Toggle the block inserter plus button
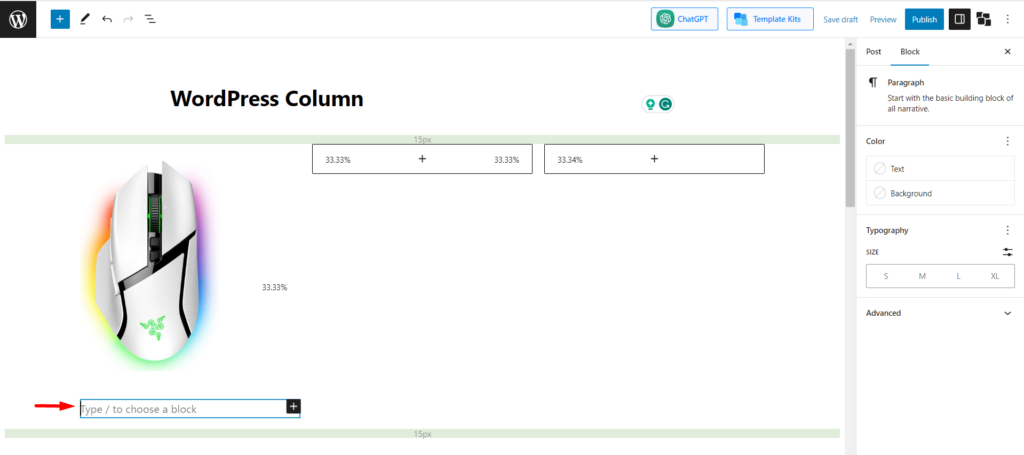The width and height of the screenshot is (1024, 455). point(60,19)
